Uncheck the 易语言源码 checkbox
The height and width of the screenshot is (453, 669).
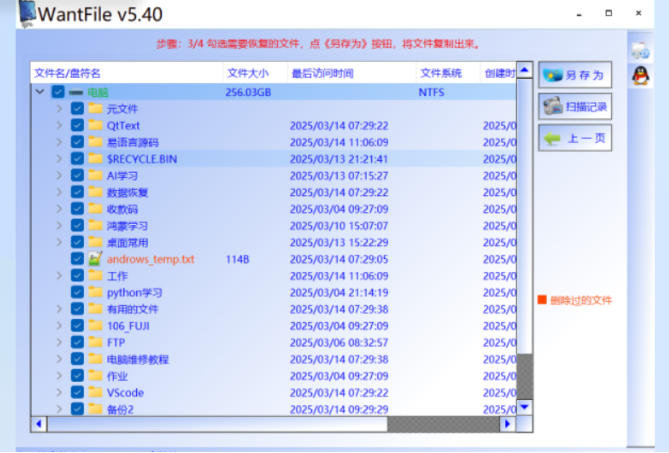tap(77, 142)
